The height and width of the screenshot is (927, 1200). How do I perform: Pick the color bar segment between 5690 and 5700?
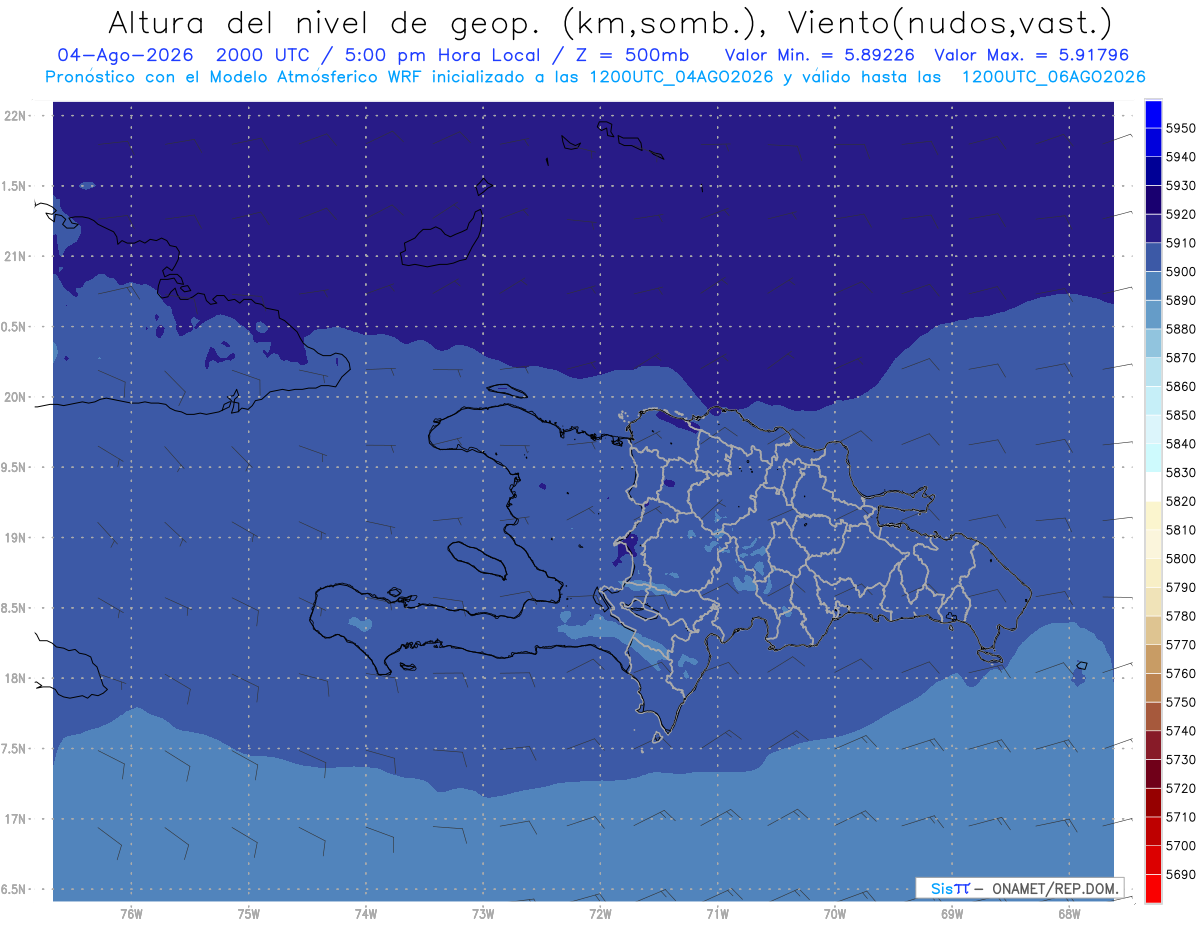(x=1153, y=860)
